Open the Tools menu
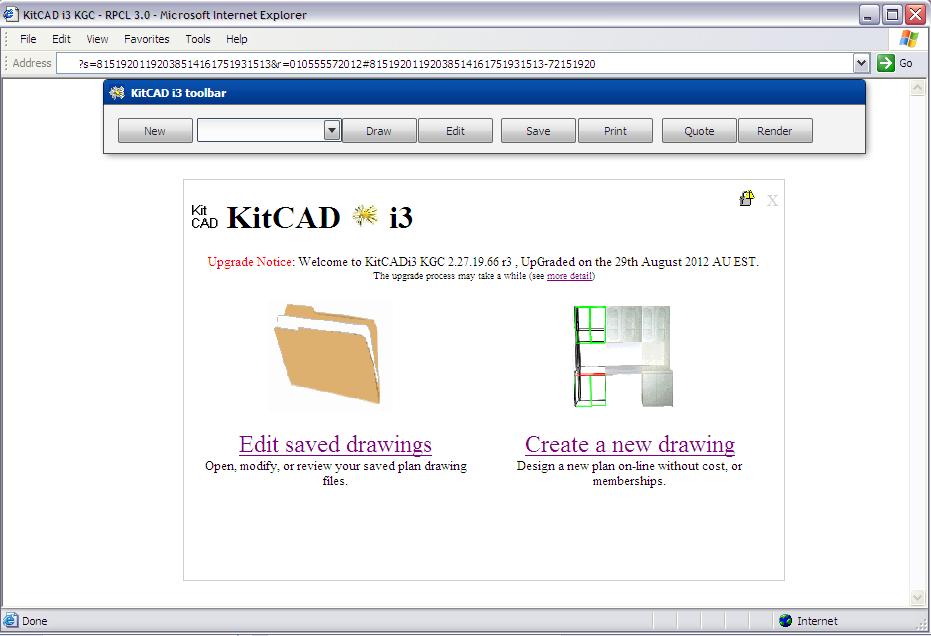Viewport: 931px width, 636px height. point(198,39)
